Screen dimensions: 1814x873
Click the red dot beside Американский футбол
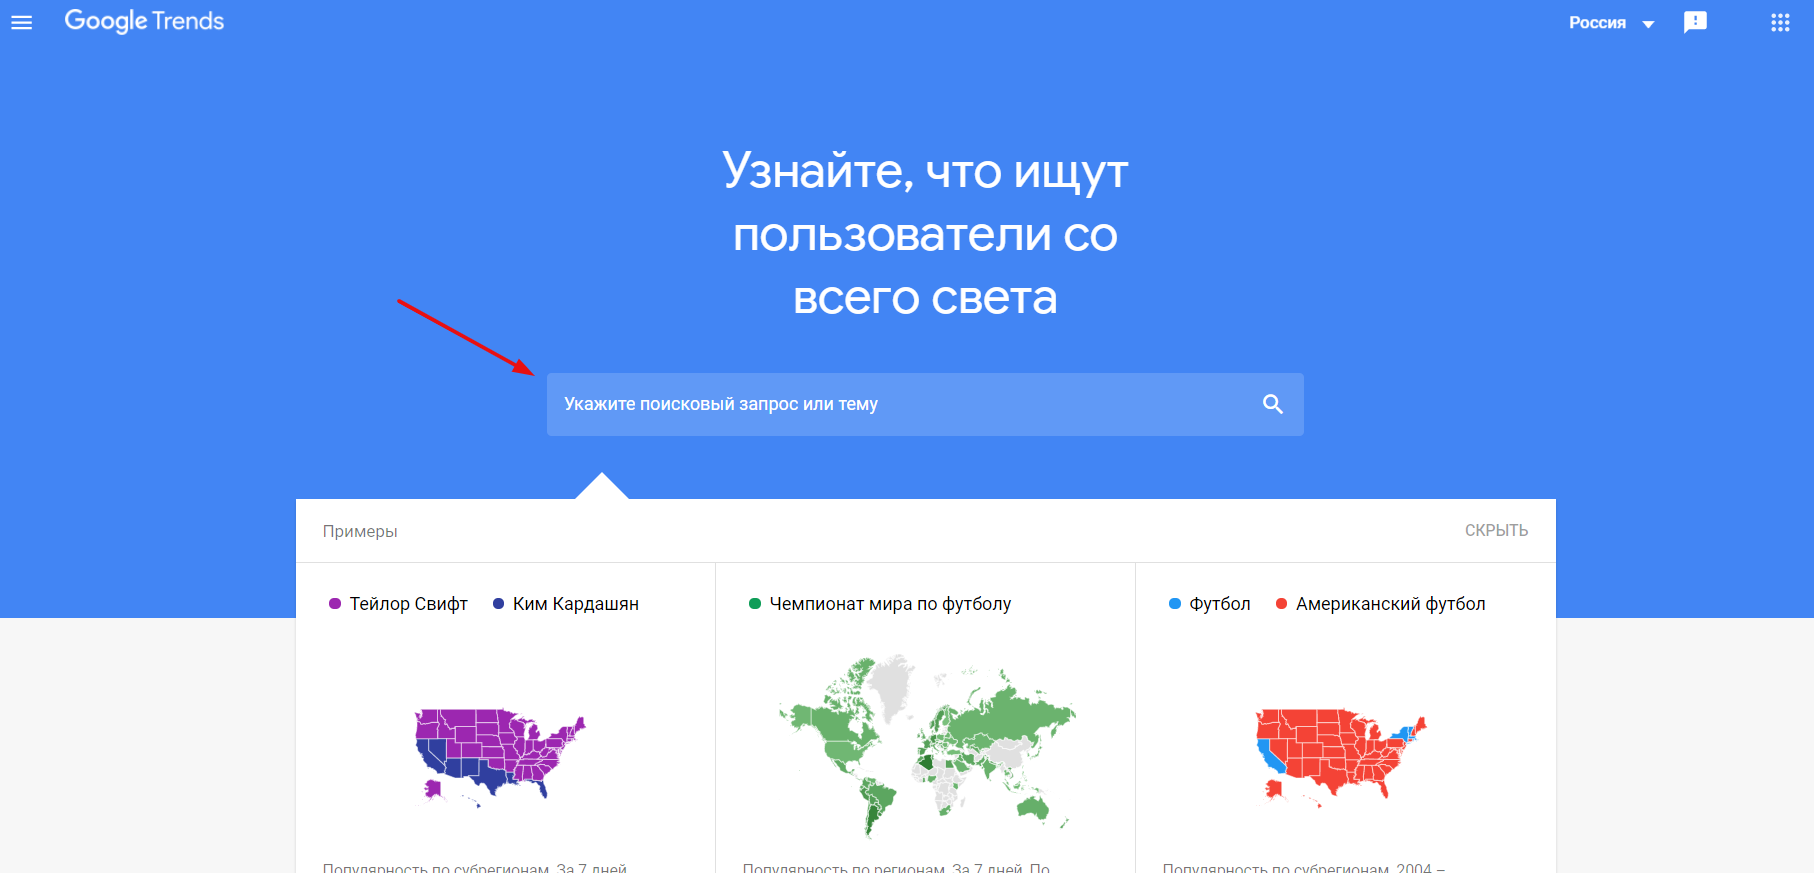pos(1281,604)
